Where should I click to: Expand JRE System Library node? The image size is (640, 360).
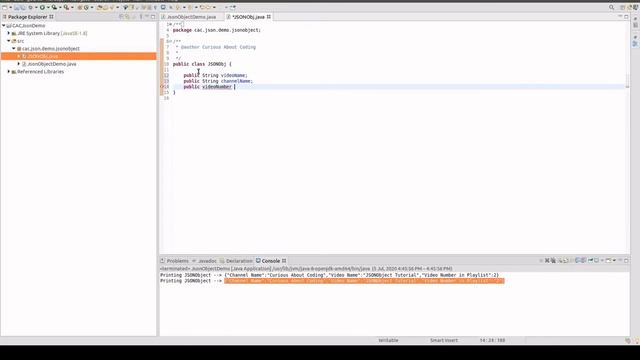point(9,33)
